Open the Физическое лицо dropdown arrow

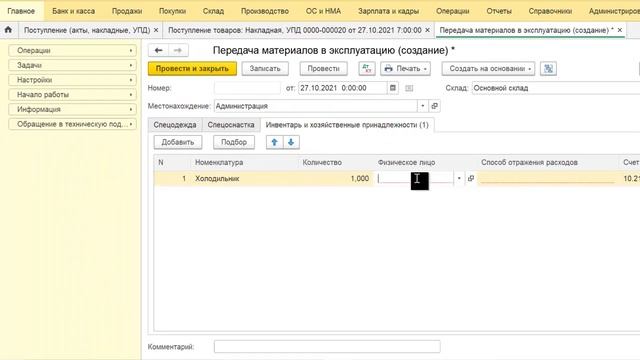coord(459,178)
